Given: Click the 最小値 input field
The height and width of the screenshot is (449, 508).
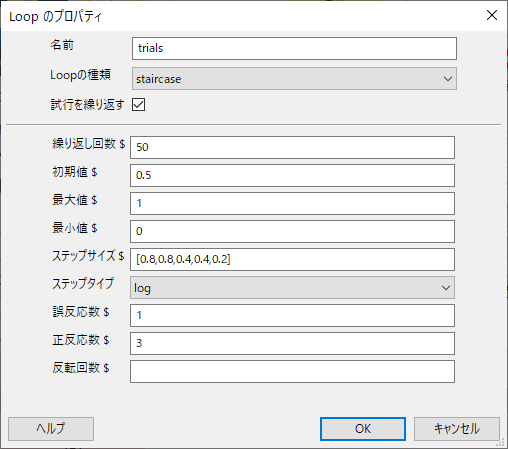Looking at the screenshot, I should [292, 231].
